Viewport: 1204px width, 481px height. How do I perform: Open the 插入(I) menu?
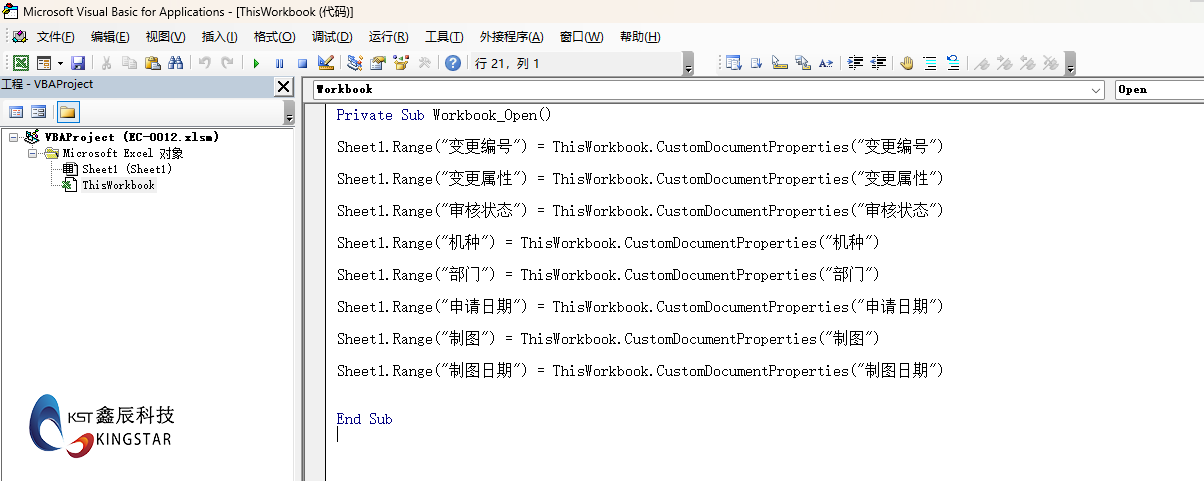(x=219, y=37)
